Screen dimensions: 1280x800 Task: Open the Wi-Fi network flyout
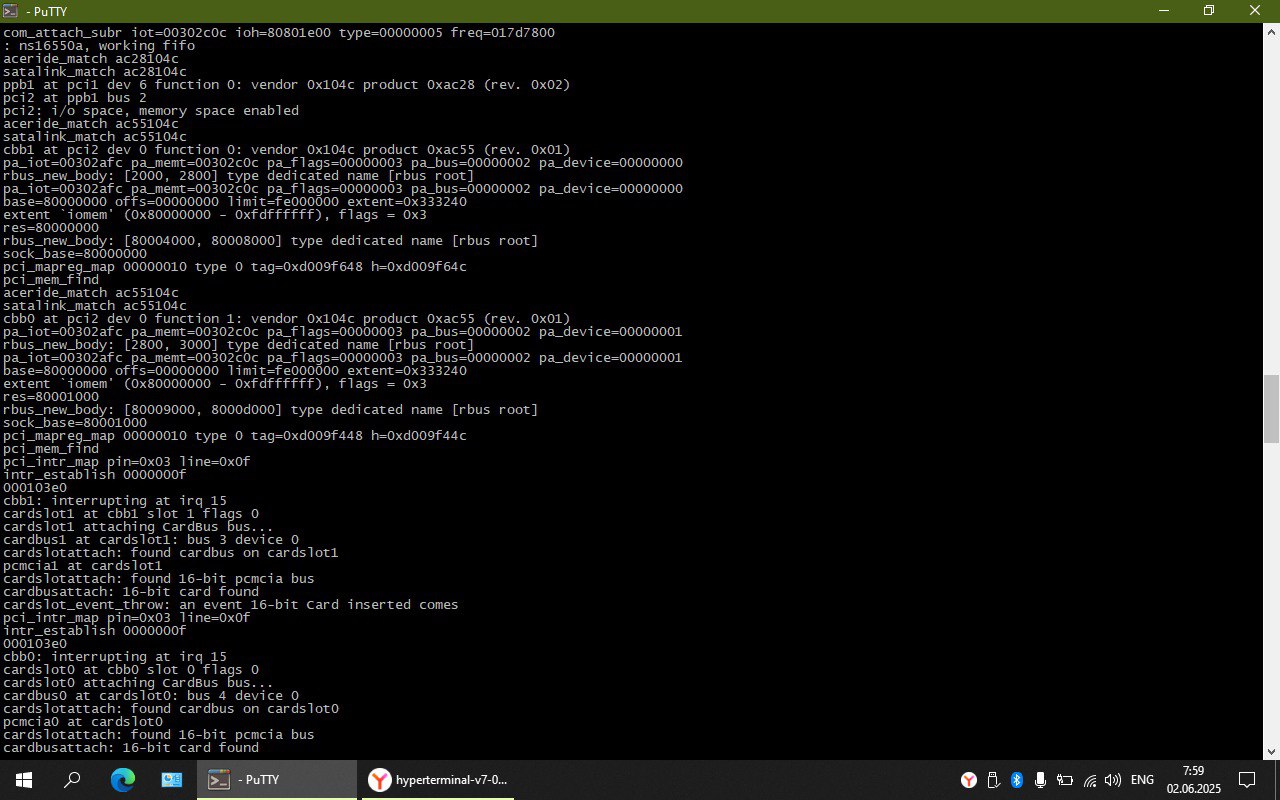[1090, 780]
